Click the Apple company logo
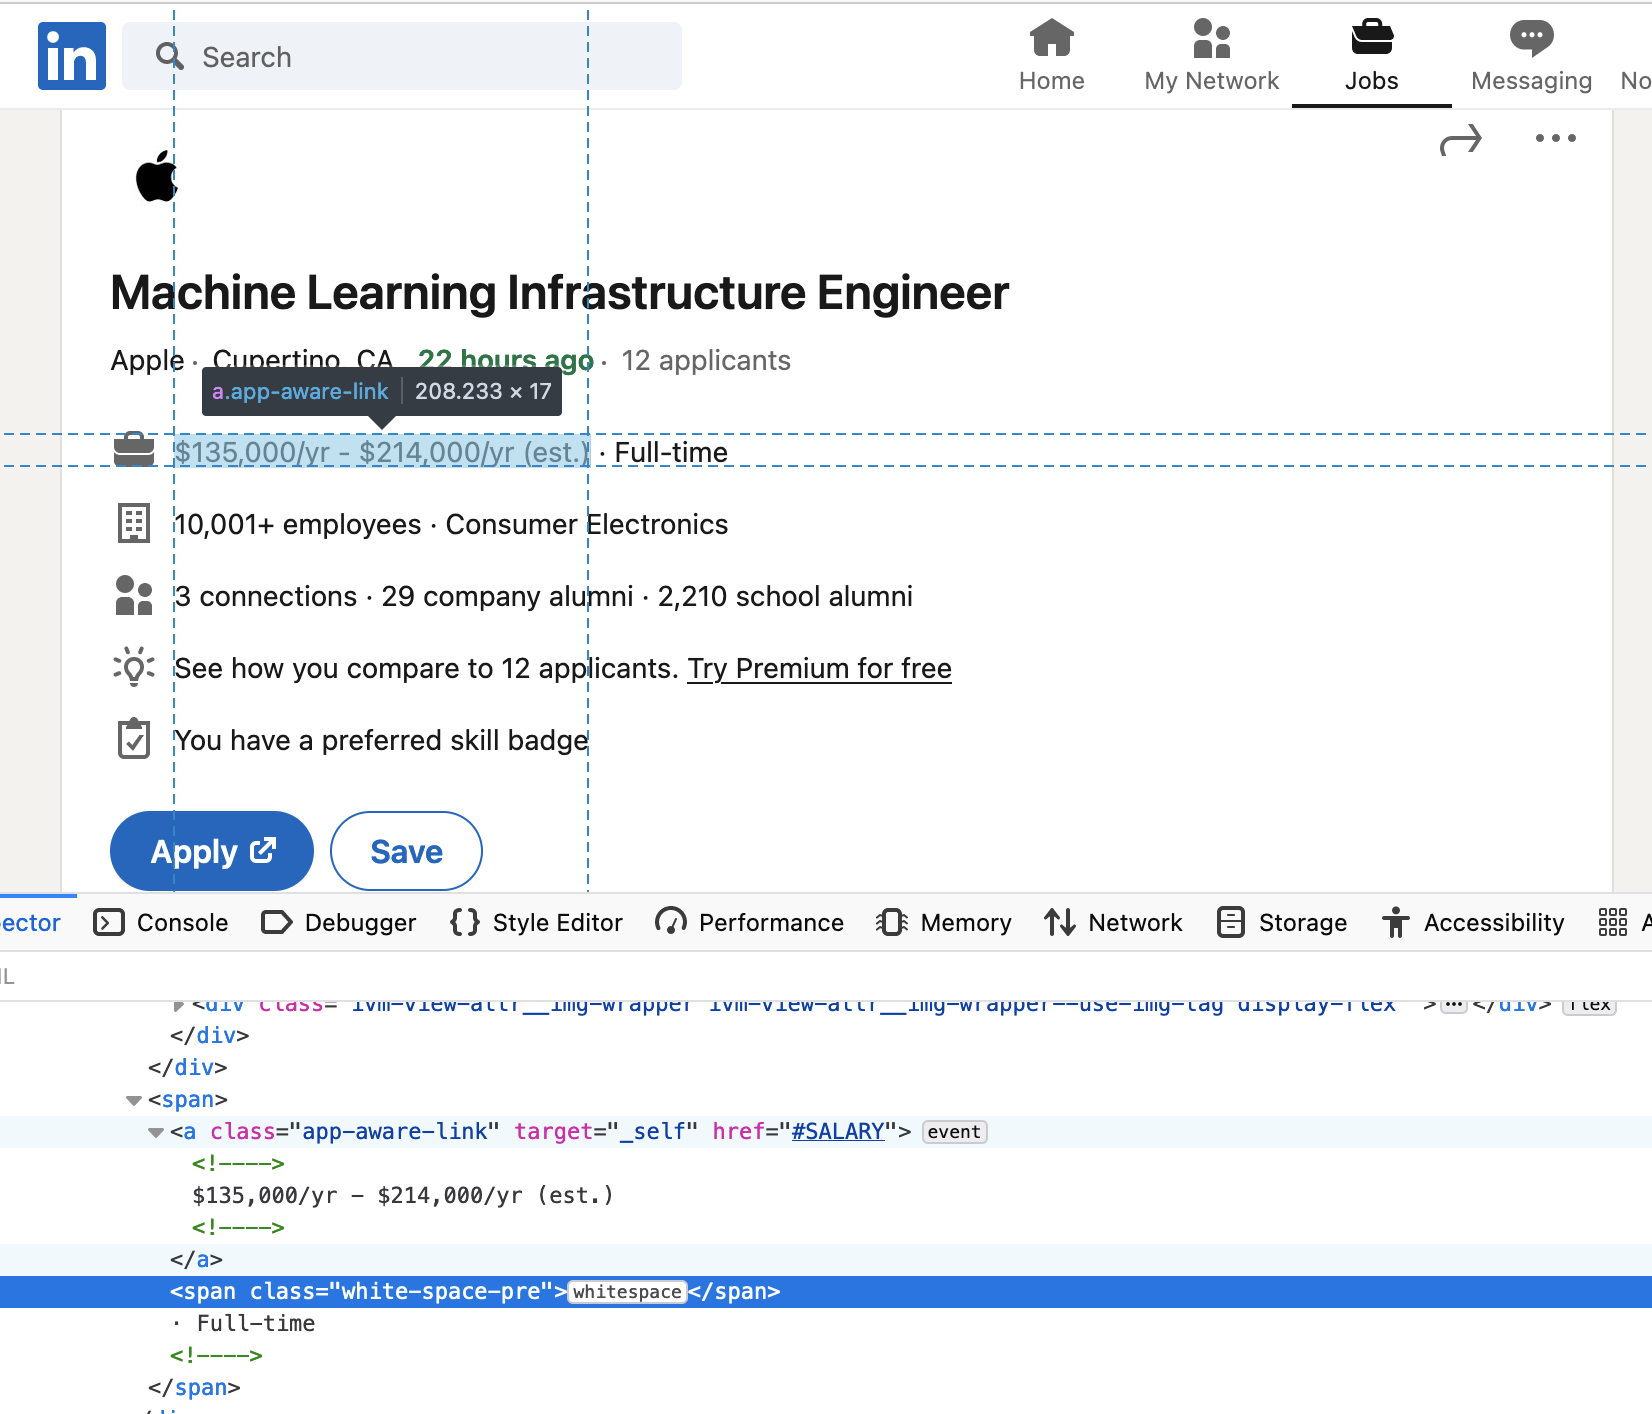 [156, 177]
